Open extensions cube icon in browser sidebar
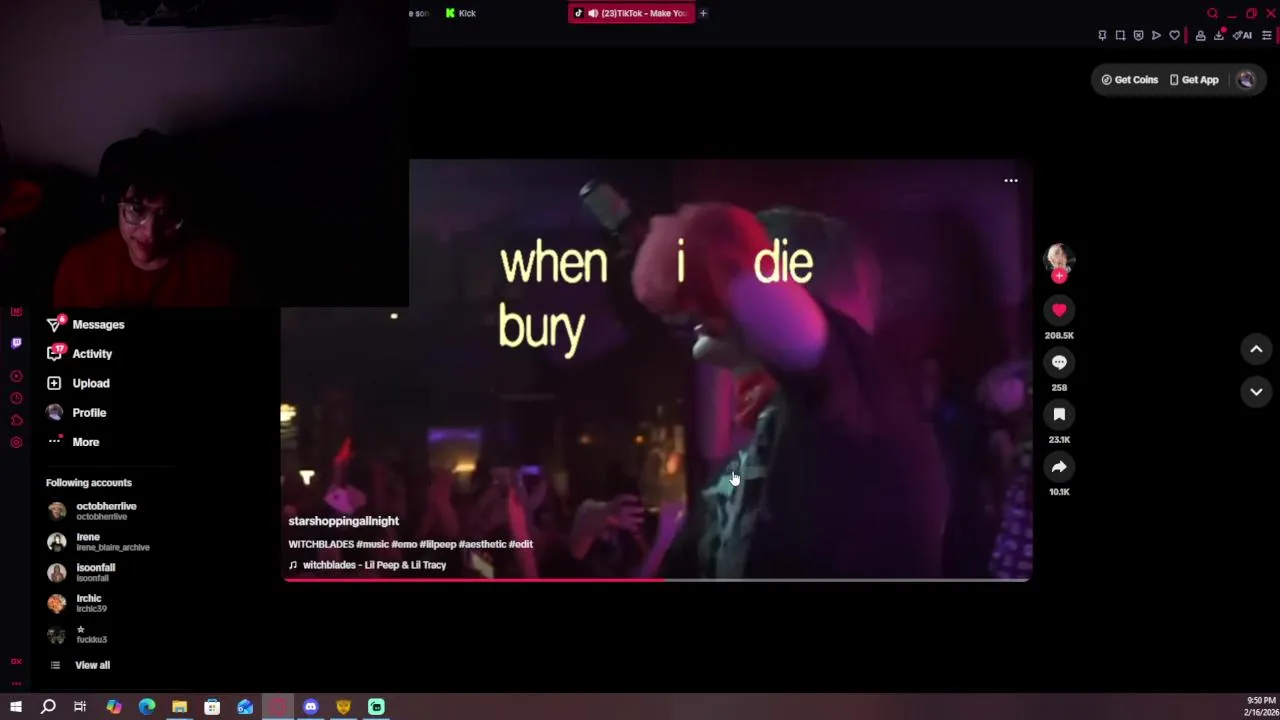Image resolution: width=1280 pixels, height=720 pixels. click(x=16, y=420)
